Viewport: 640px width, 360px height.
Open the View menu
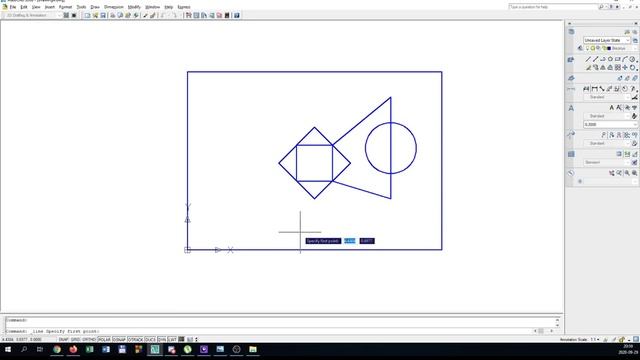pos(36,7)
